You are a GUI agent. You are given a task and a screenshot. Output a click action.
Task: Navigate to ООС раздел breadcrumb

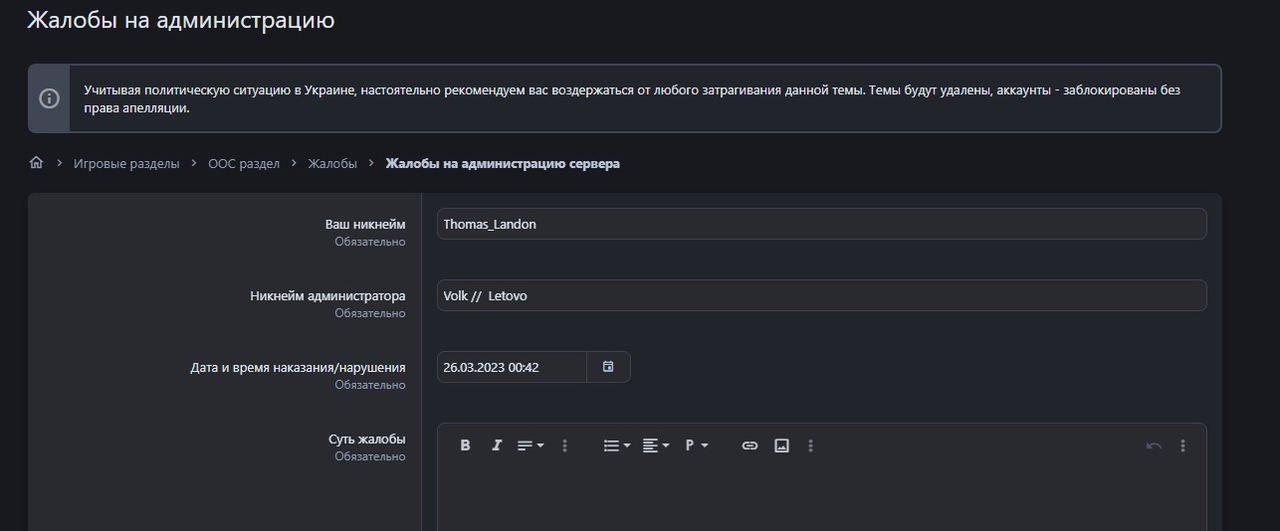pyautogui.click(x=244, y=163)
